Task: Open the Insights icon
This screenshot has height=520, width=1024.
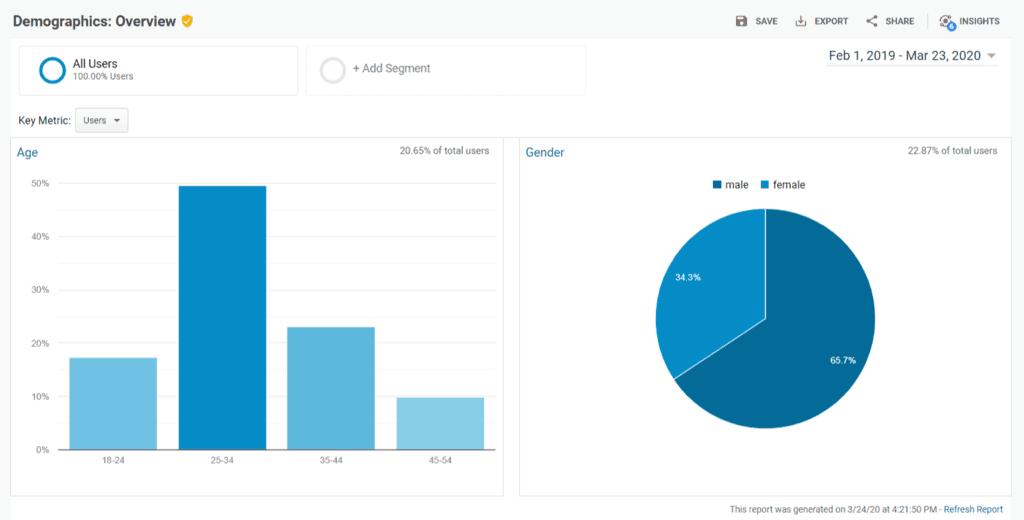Action: (946, 21)
